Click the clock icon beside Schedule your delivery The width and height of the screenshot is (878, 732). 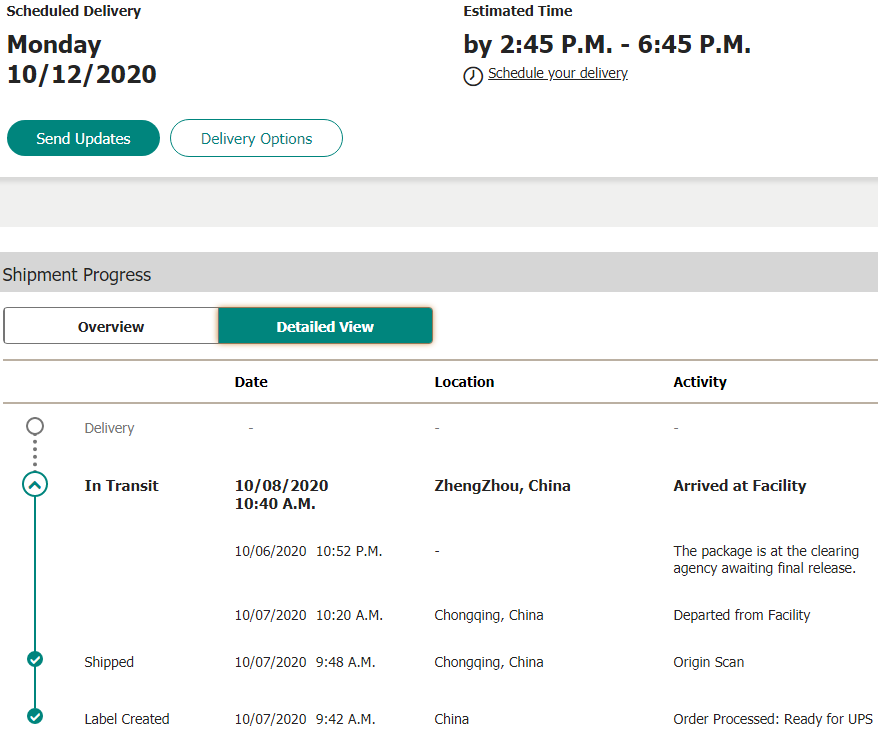point(473,76)
